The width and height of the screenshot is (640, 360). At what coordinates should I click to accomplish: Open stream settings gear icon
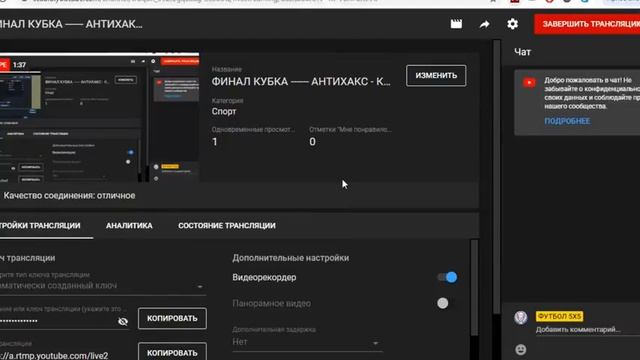(x=512, y=24)
